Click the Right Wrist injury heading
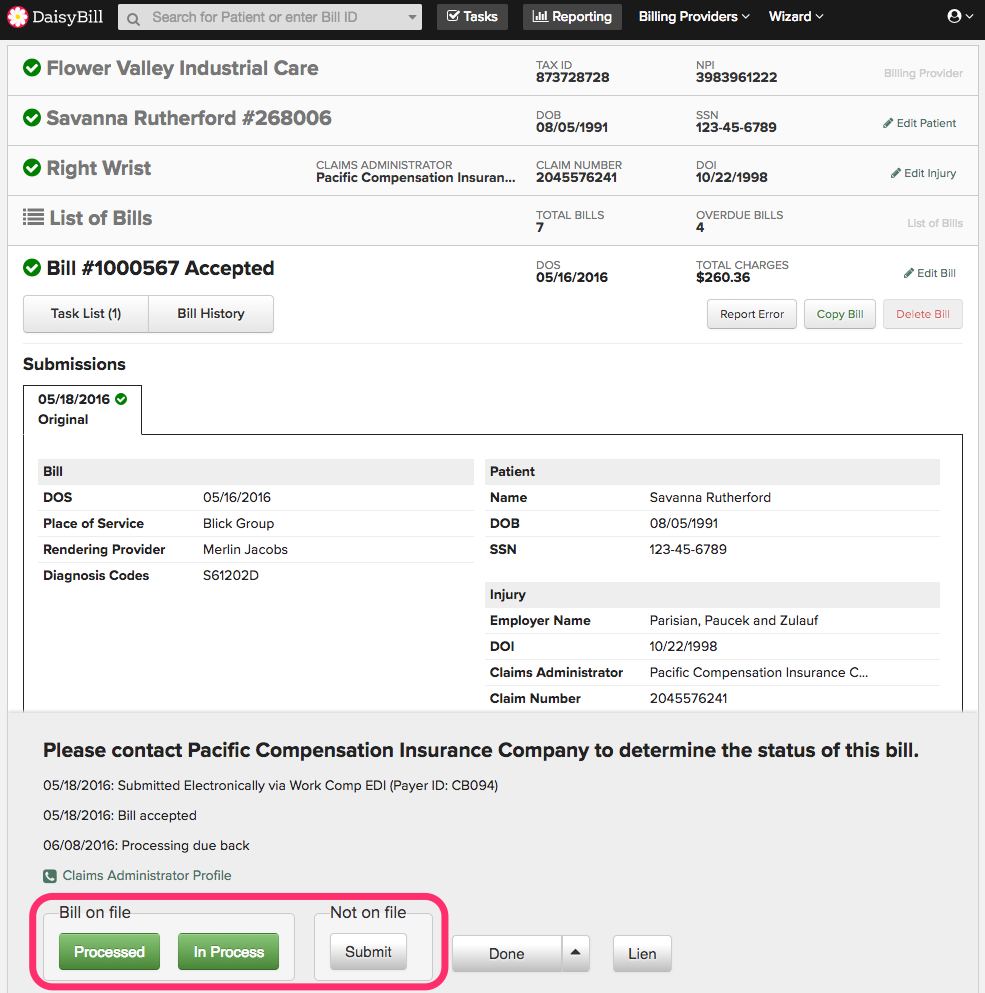The image size is (985, 993). click(99, 168)
